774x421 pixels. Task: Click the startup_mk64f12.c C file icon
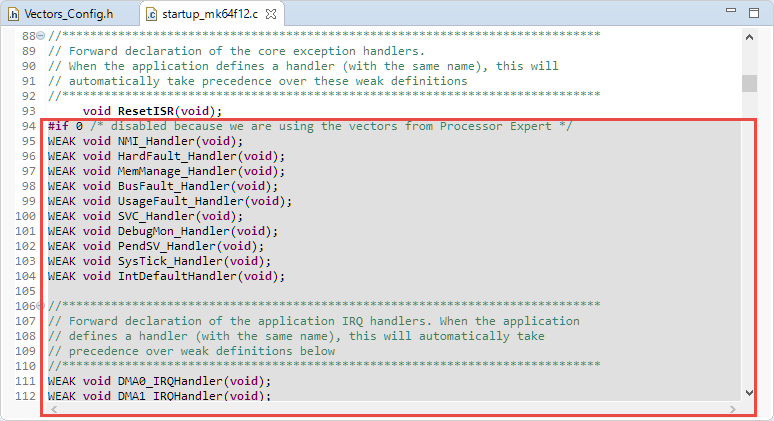[x=151, y=14]
